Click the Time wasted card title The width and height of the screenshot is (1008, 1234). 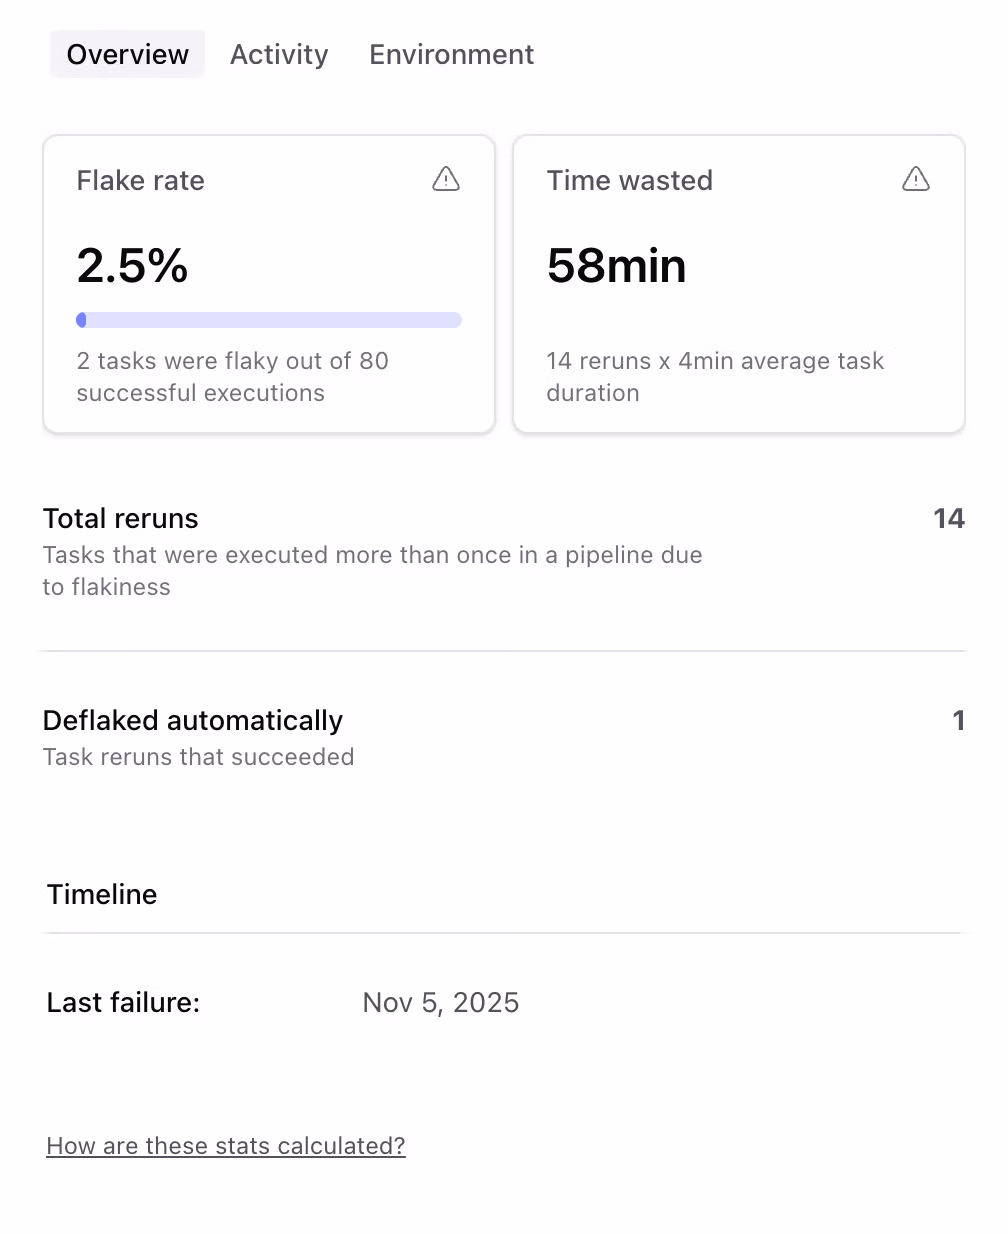(x=629, y=181)
